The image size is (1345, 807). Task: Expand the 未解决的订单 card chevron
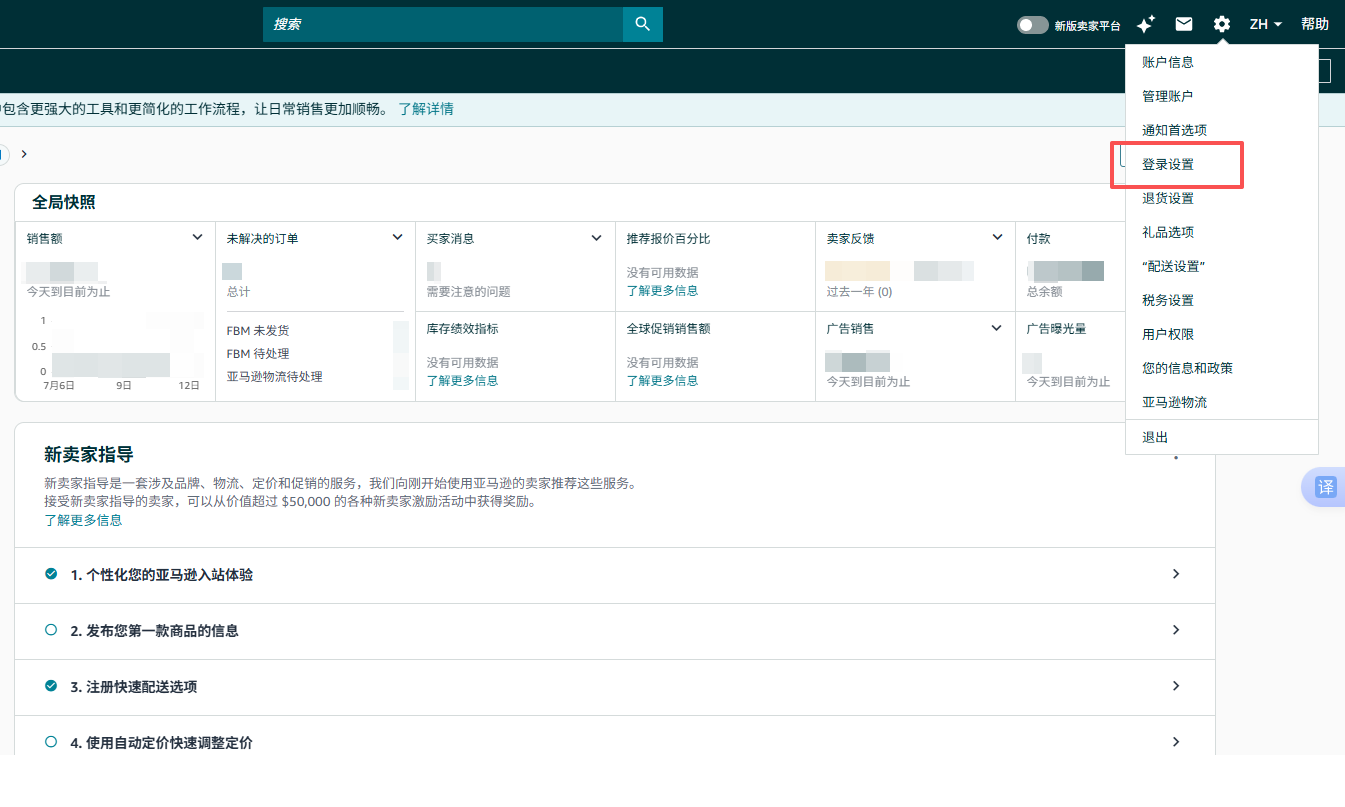(x=397, y=238)
